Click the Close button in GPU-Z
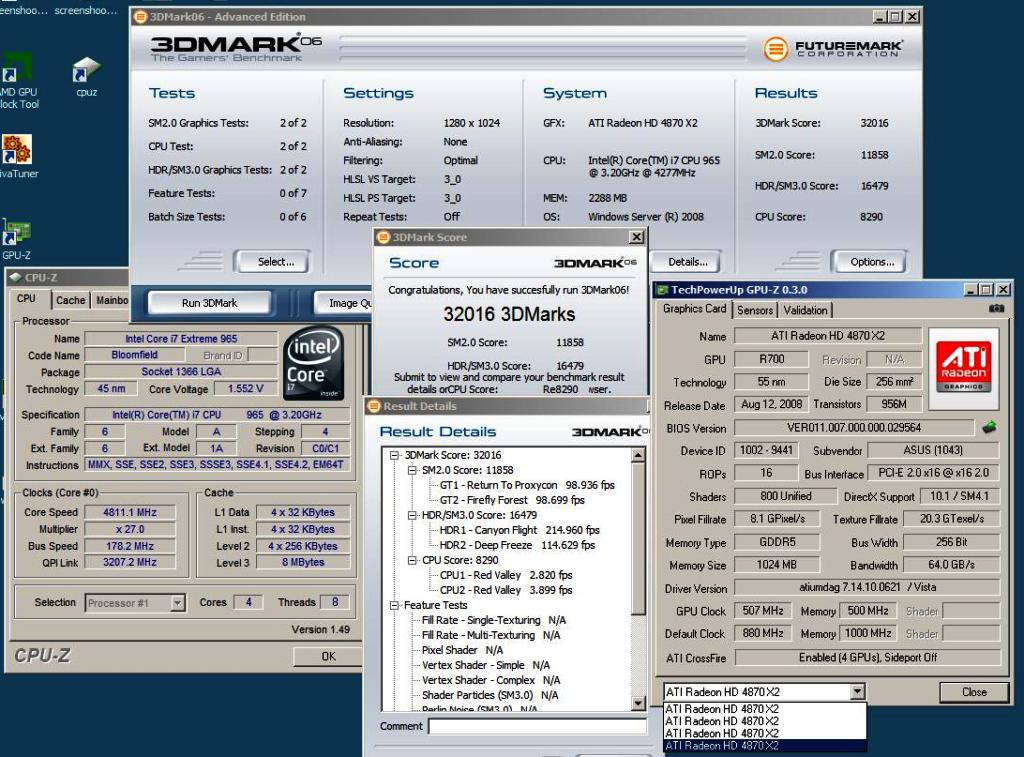The height and width of the screenshot is (757, 1024). tap(973, 692)
